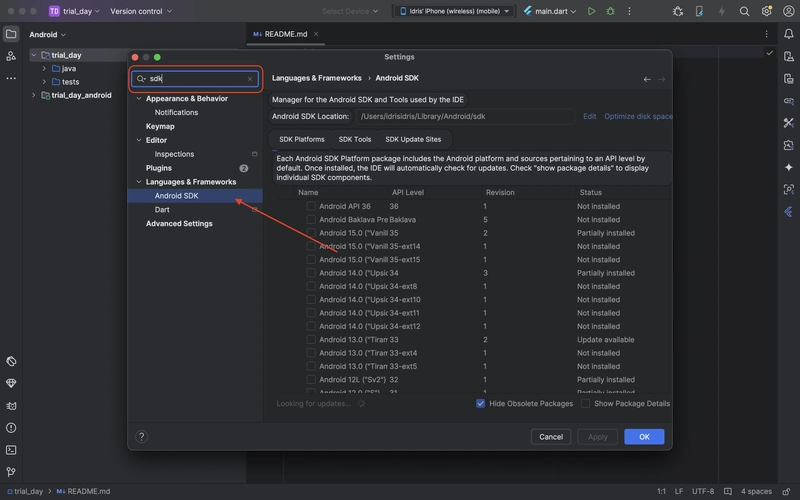Click the Cancel button
This screenshot has height=500, width=800.
point(551,437)
